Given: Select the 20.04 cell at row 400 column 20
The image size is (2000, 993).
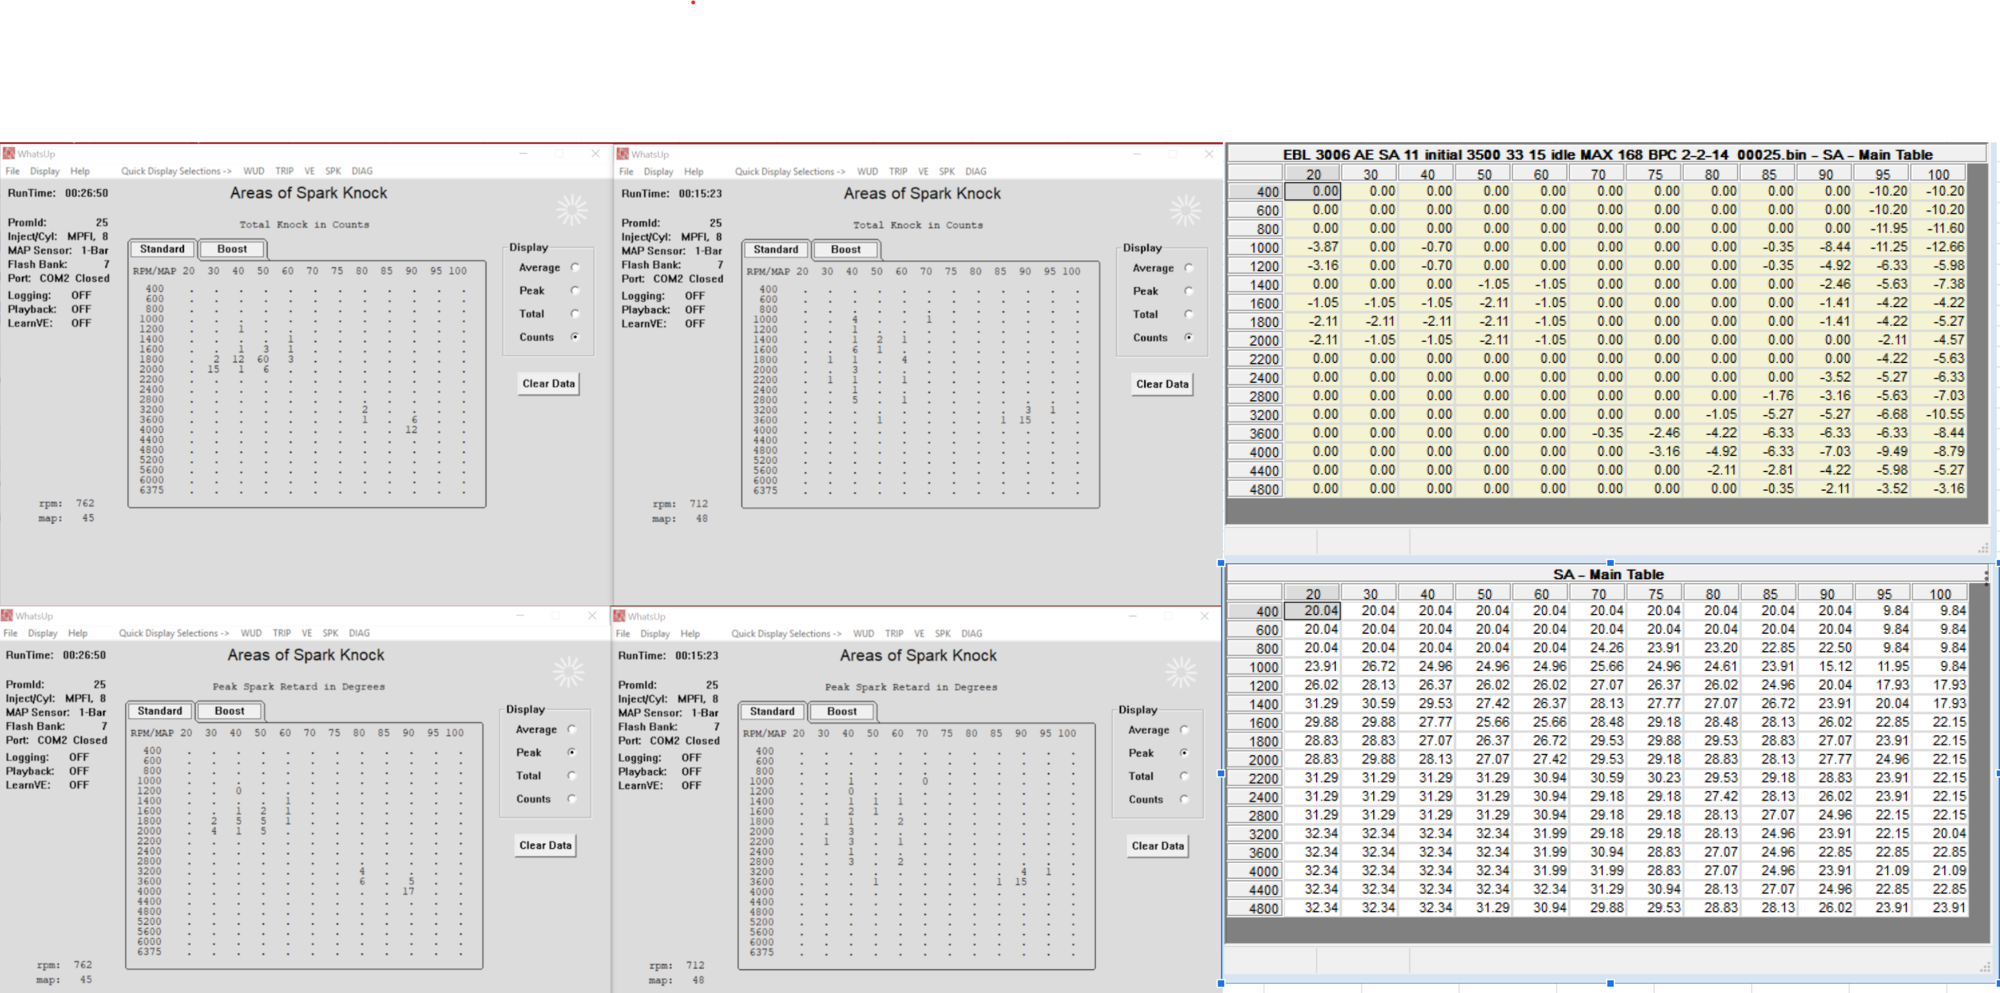Looking at the screenshot, I should click(1320, 611).
